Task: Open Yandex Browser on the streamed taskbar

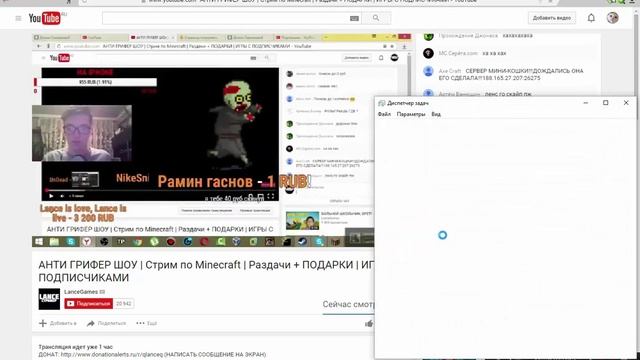Action: pos(87,242)
